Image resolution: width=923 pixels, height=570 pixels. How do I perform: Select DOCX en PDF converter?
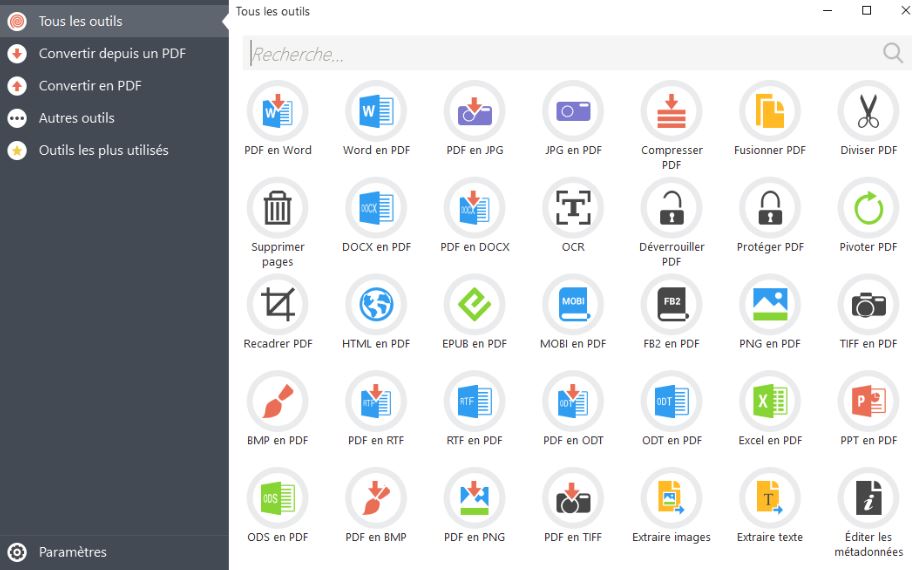pyautogui.click(x=376, y=208)
